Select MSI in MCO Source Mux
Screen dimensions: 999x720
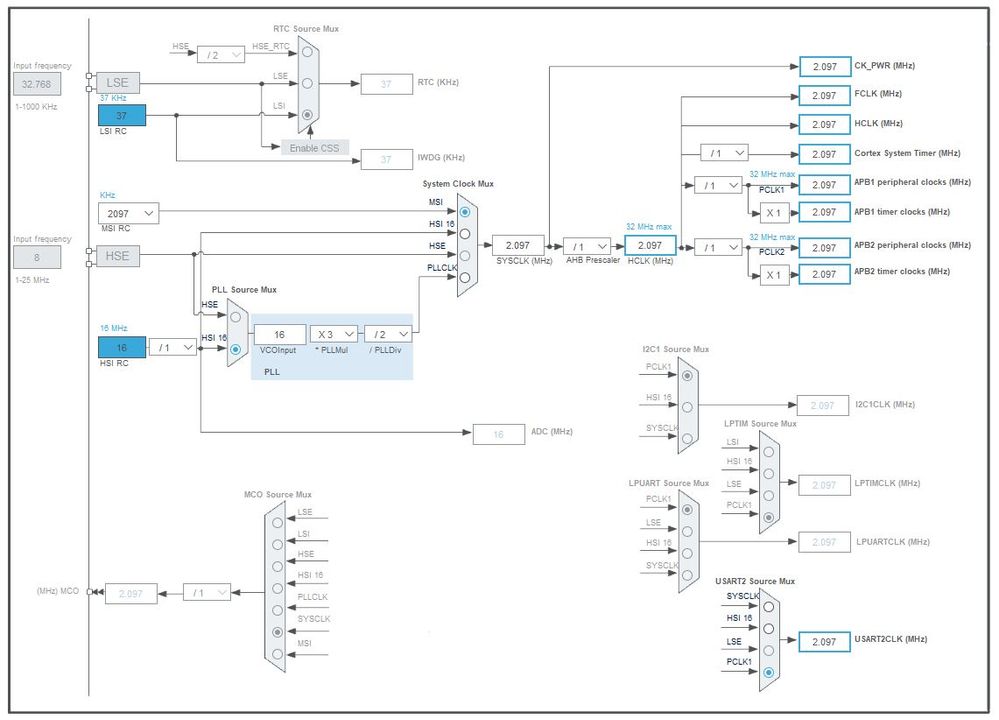click(x=277, y=654)
